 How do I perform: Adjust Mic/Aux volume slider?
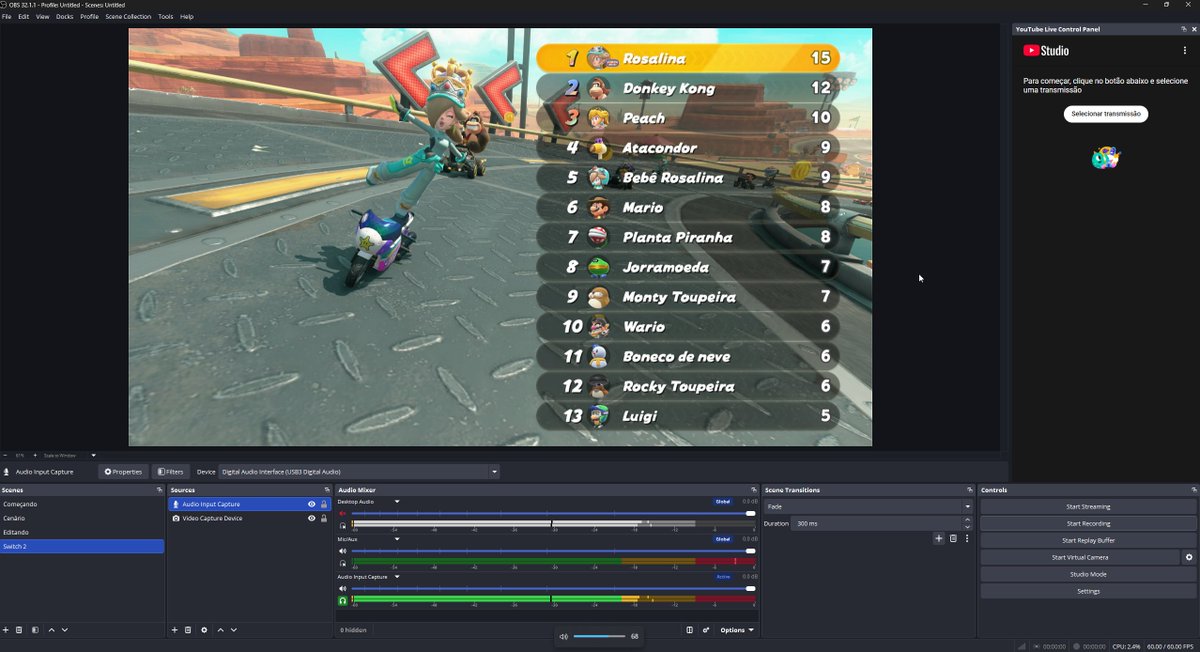click(x=553, y=551)
